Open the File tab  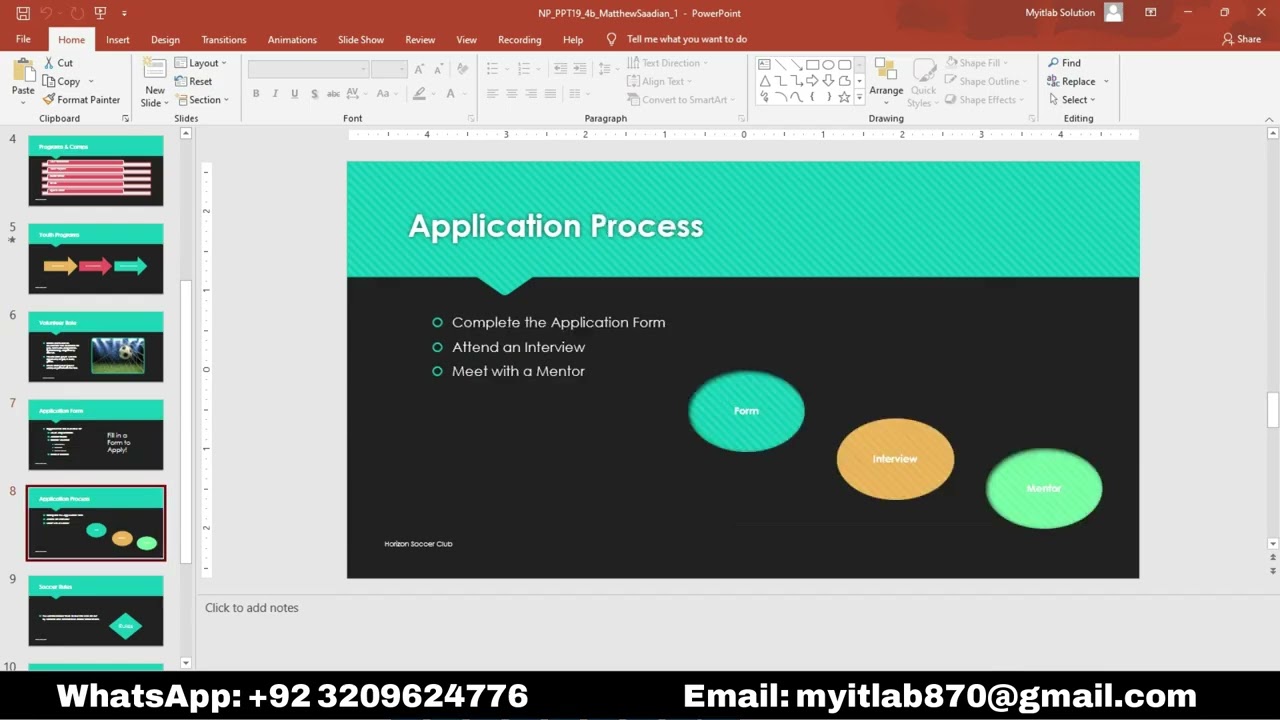(23, 39)
